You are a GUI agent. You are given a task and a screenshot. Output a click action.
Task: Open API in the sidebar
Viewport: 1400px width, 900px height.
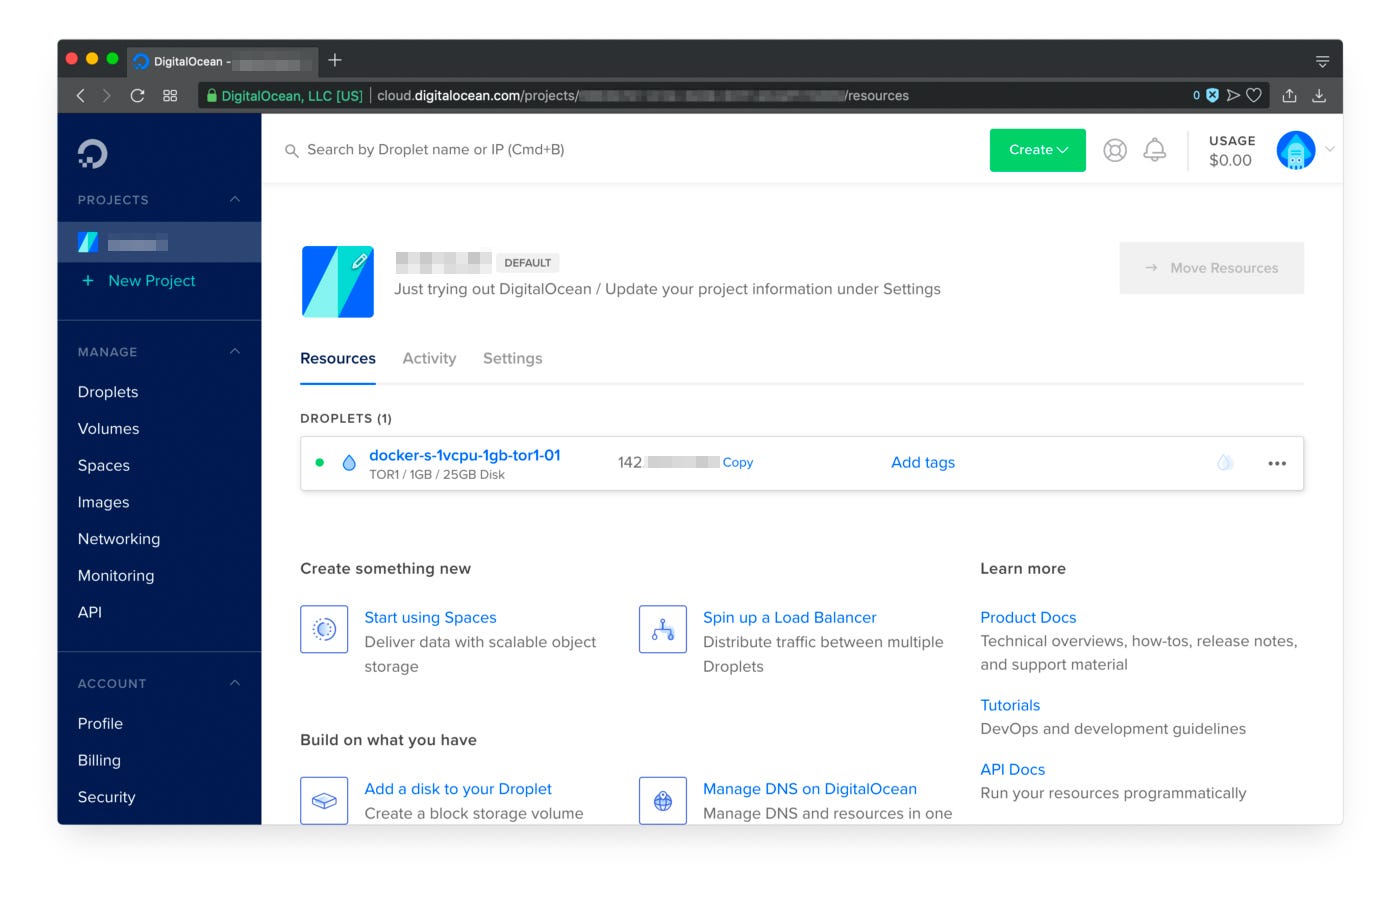tap(90, 612)
